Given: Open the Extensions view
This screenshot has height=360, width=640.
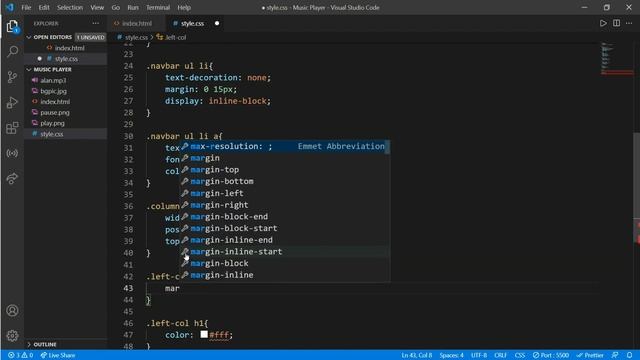Looking at the screenshot, I should click(x=12, y=128).
